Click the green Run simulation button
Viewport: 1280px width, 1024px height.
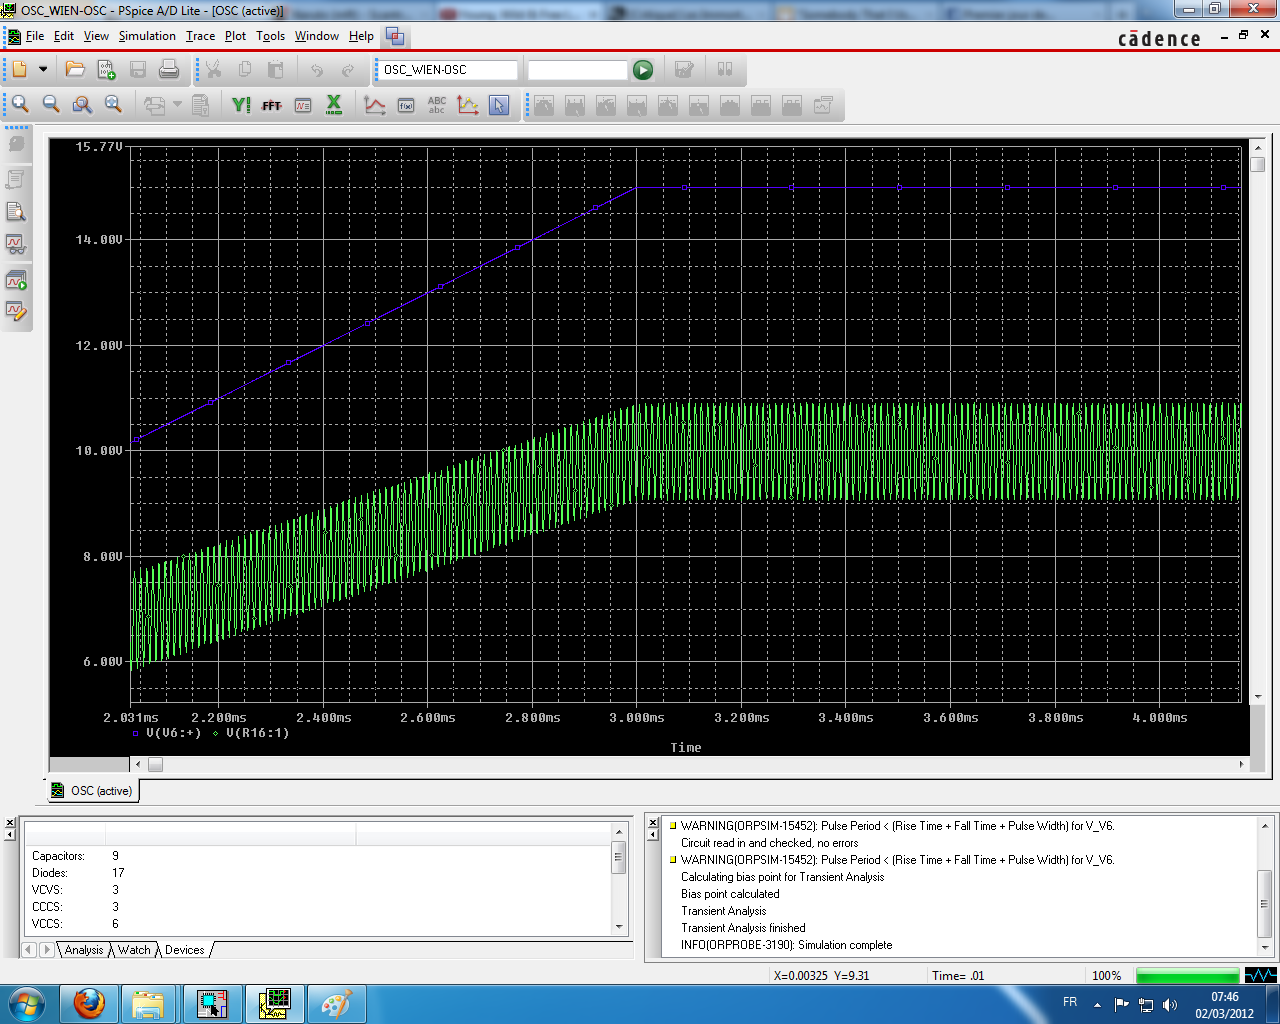click(x=643, y=70)
